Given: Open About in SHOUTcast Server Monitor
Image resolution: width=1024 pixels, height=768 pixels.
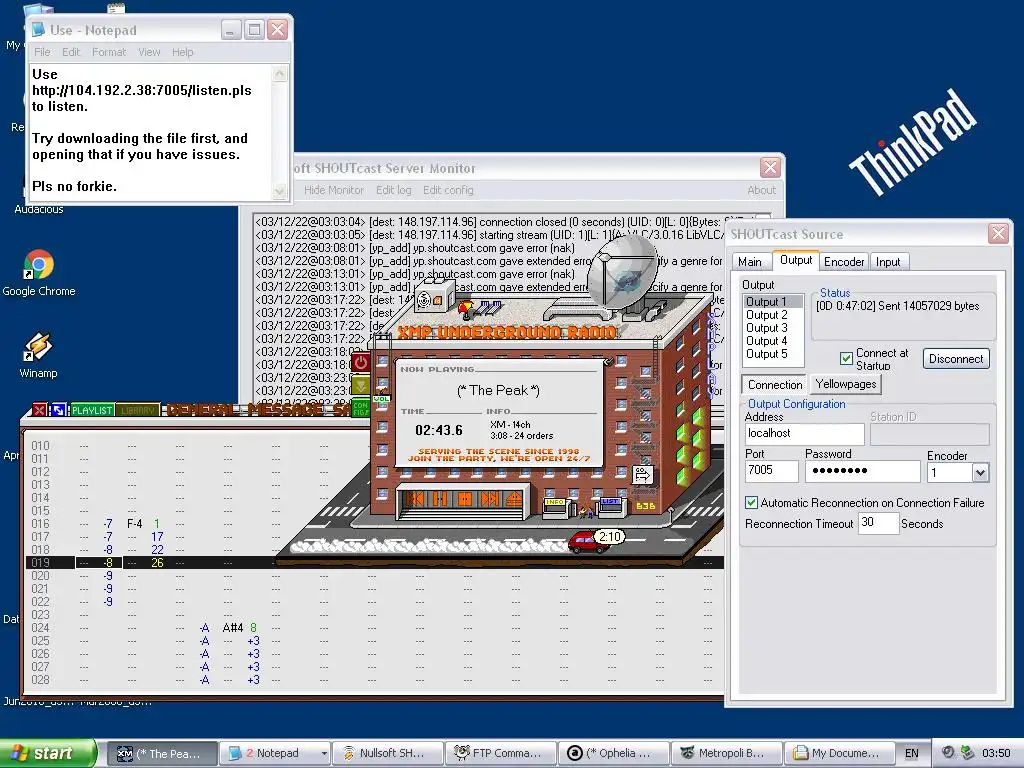Looking at the screenshot, I should 761,190.
